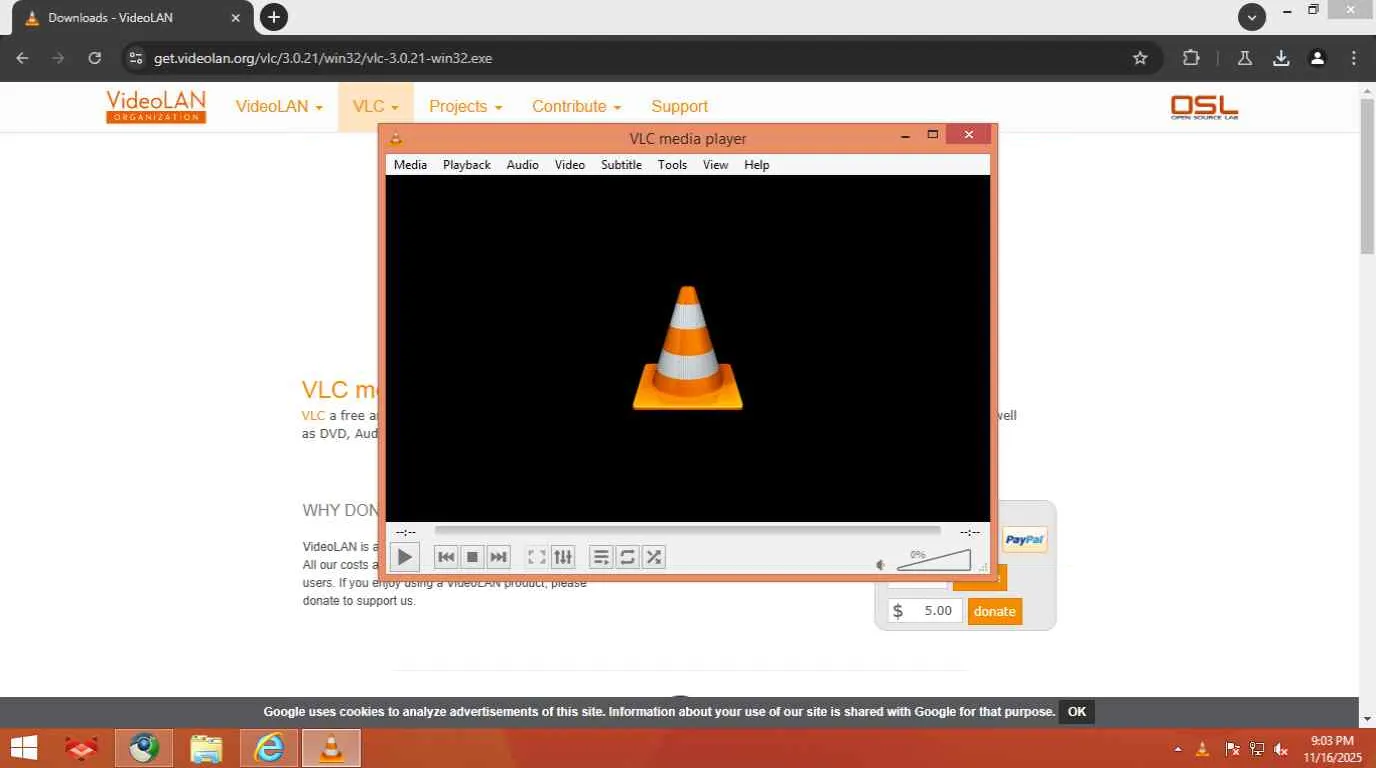
Task: Show VLC extended settings equalizer icon
Action: pos(563,557)
